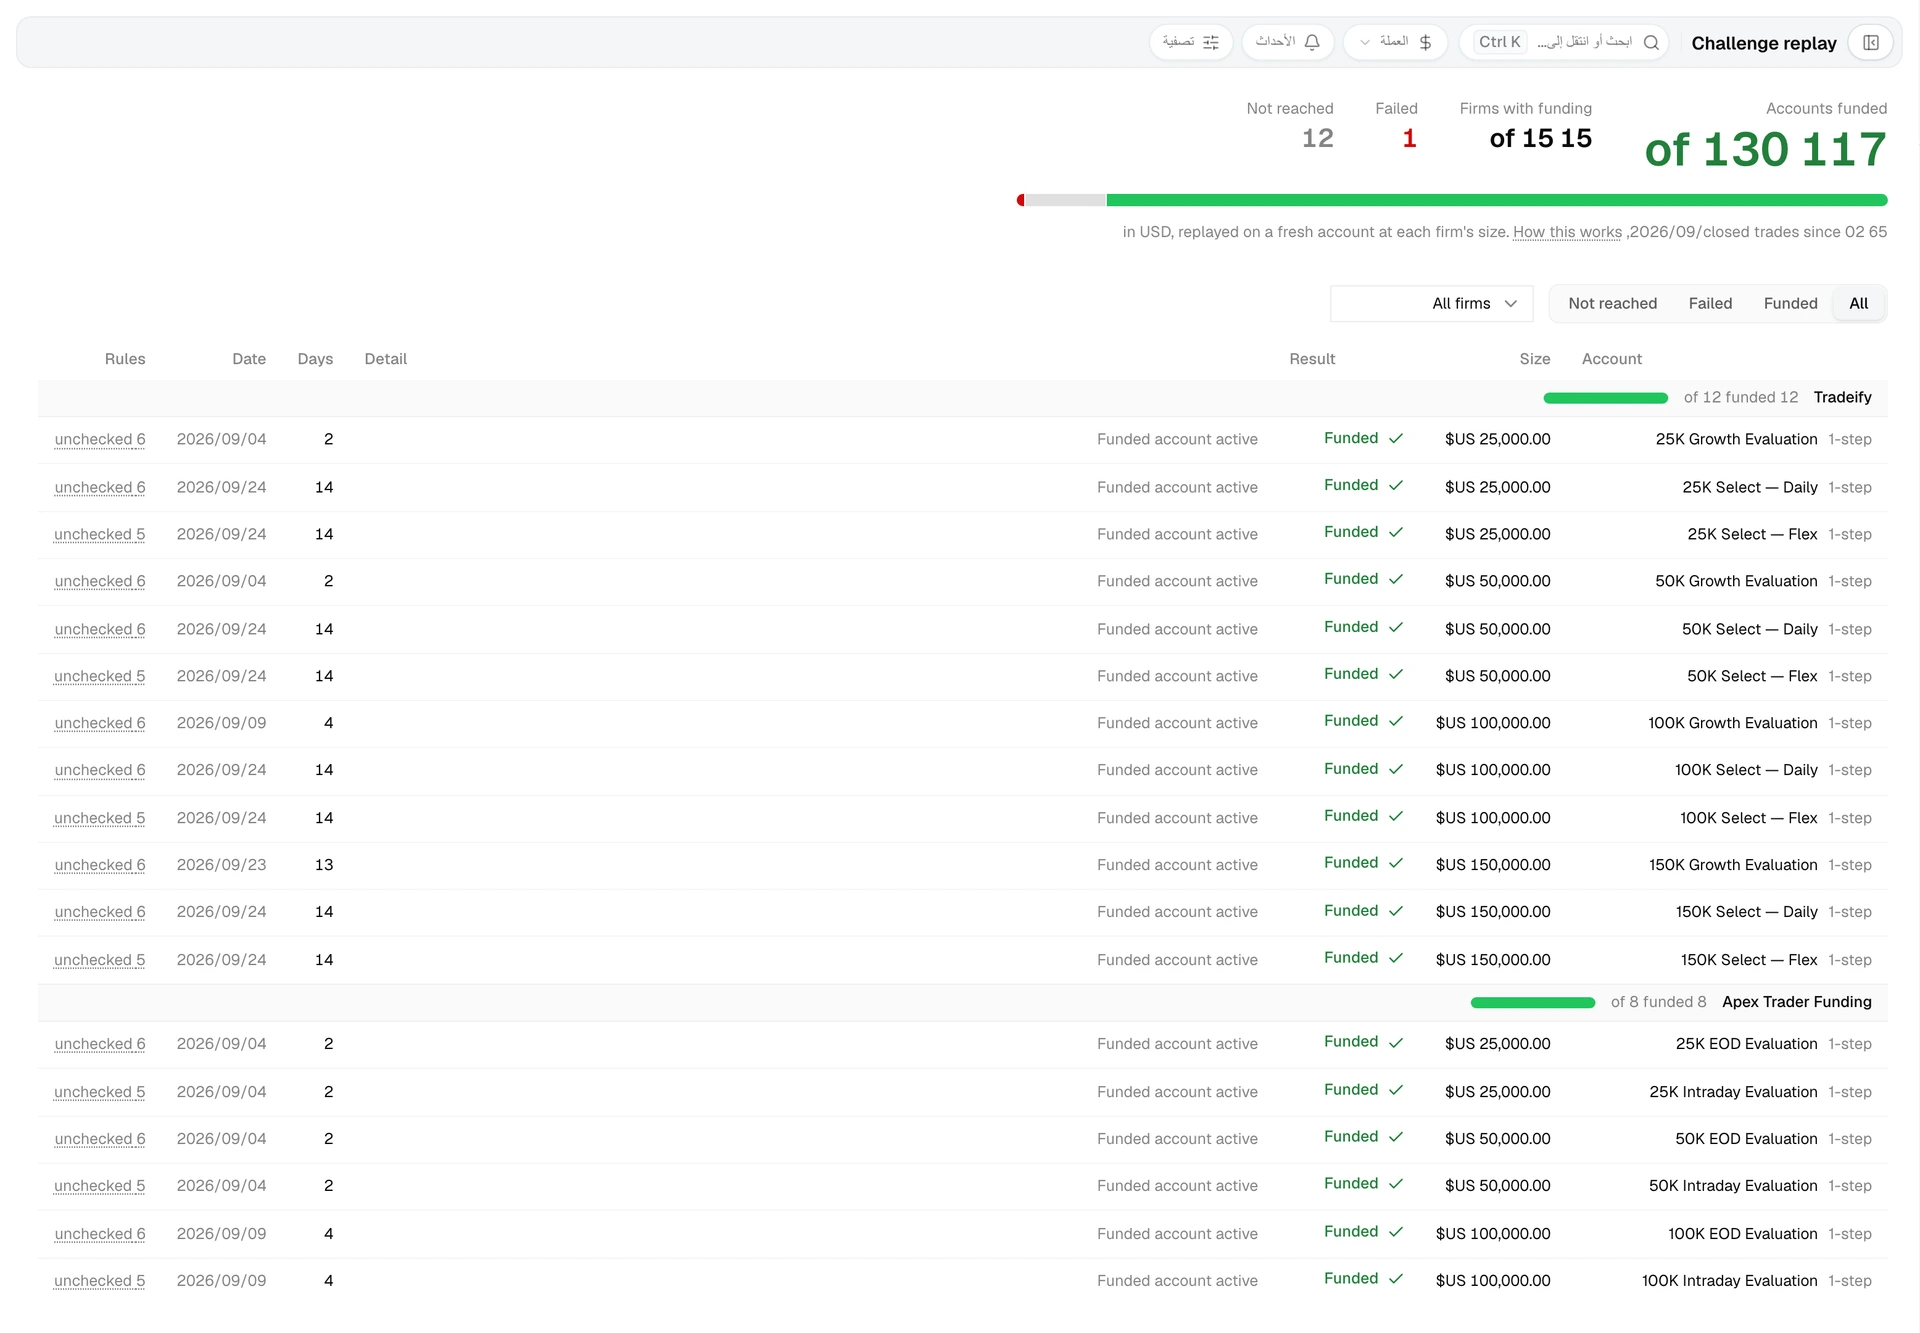Open the All firms dropdown
Screen dimensions: 1920x1333
[1431, 303]
